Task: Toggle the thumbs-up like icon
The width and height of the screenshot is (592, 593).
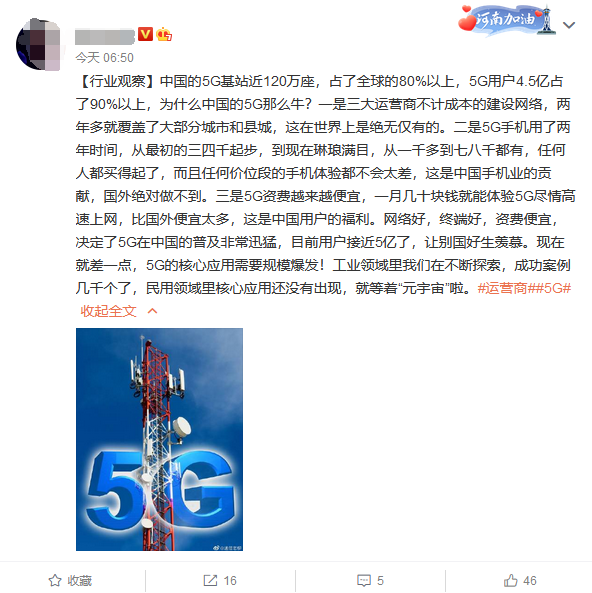Action: coord(511,580)
